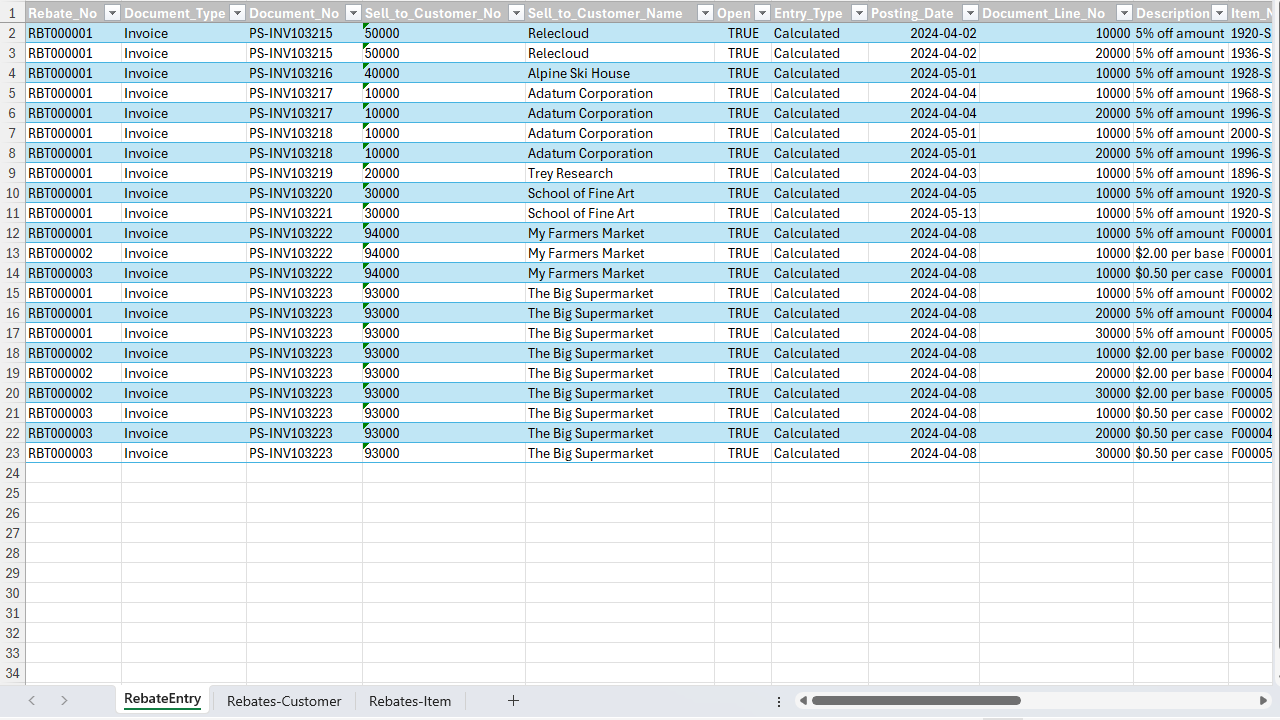Click the horizontal scrollbar right arrow

pos(1265,701)
